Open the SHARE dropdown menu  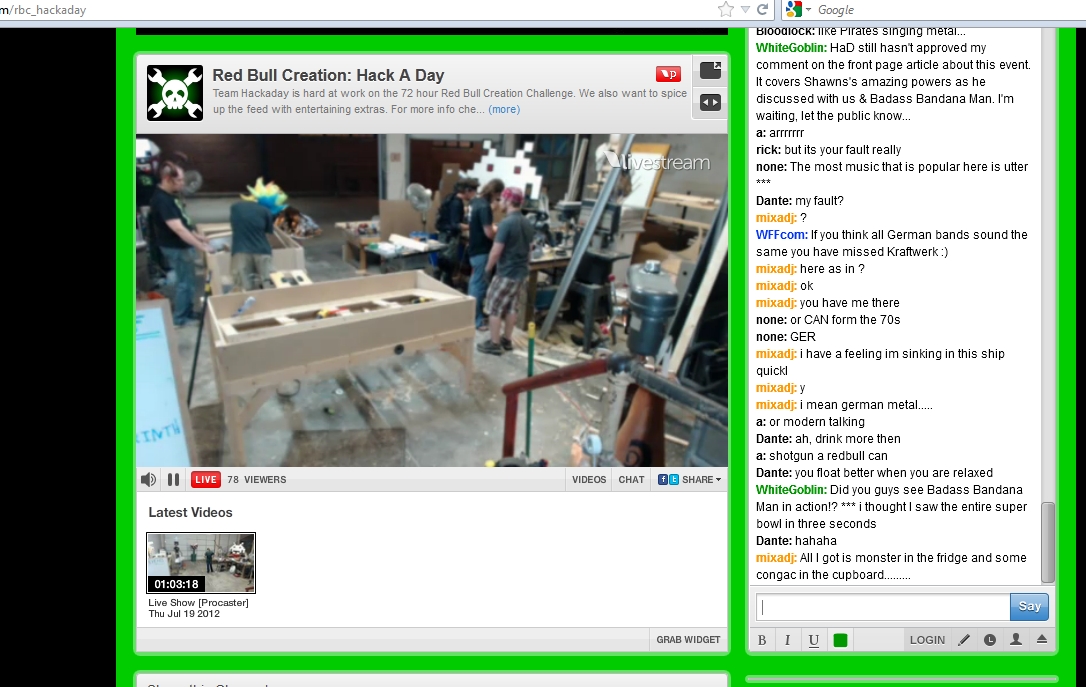(690, 480)
